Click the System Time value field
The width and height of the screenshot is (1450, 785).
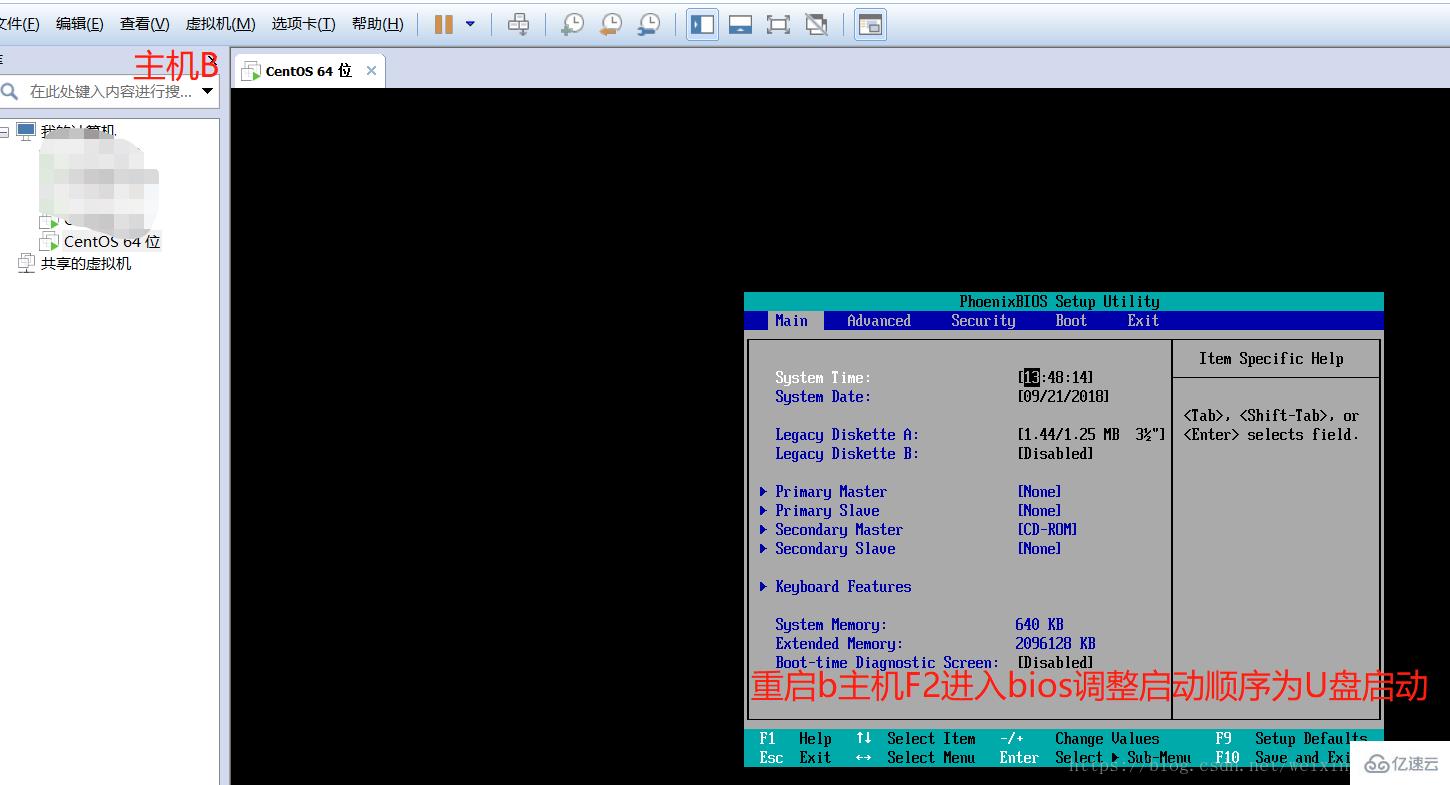[x=1056, y=378]
